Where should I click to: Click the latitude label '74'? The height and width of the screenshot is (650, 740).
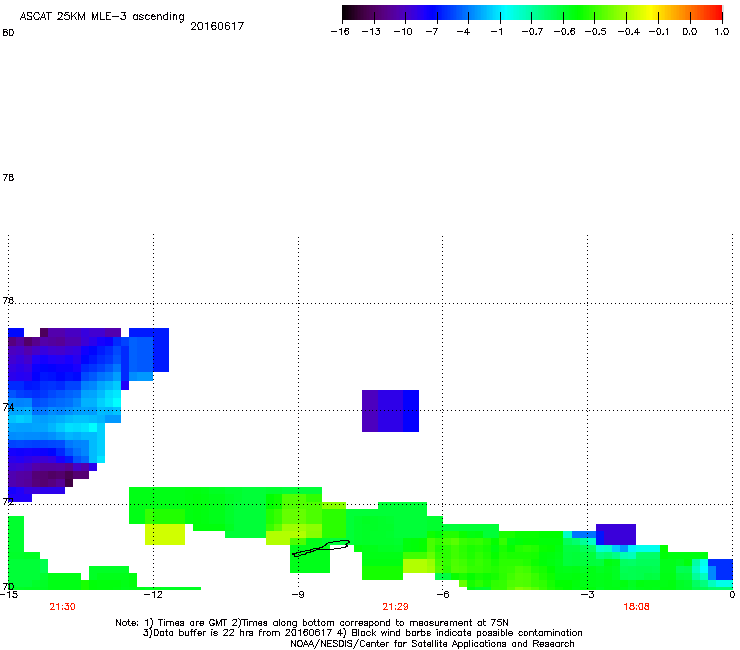pyautogui.click(x=8, y=407)
